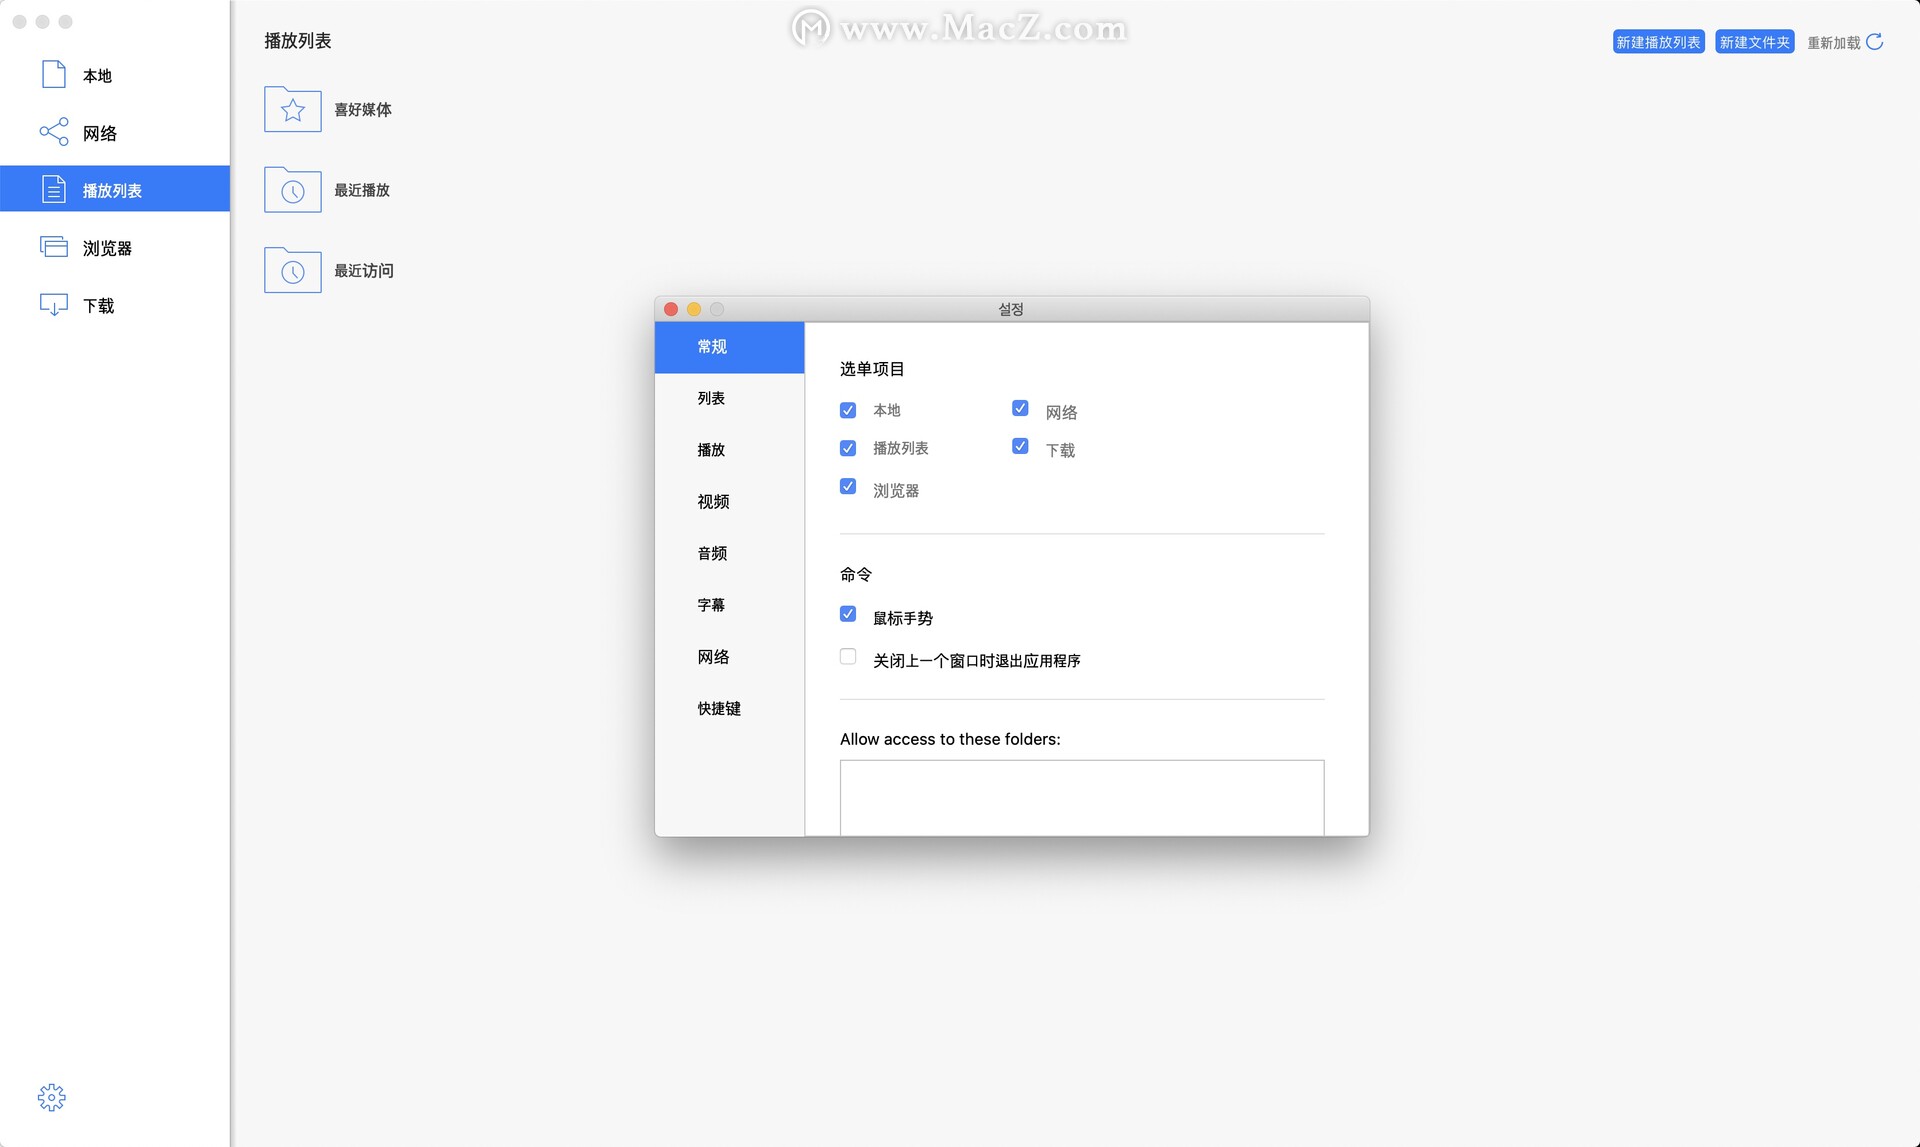Disable the 鼠标手势 checkbox
Viewport: 1920px width, 1147px height.
pyautogui.click(x=848, y=614)
